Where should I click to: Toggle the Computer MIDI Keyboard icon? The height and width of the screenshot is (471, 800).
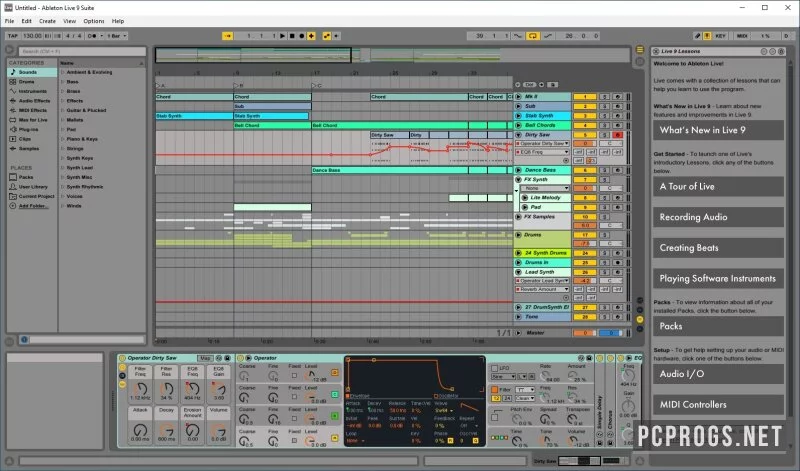(x=707, y=36)
